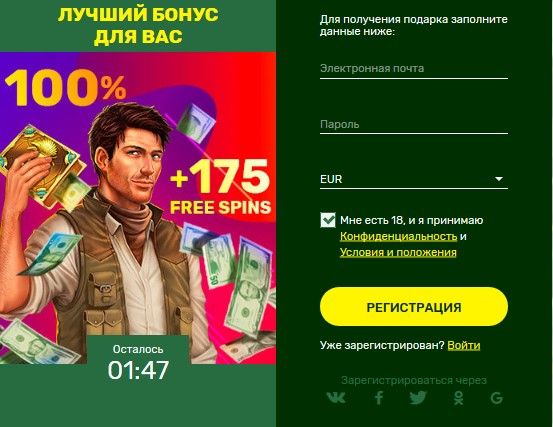
Task: Register through the Twitter bird icon
Action: [x=418, y=397]
